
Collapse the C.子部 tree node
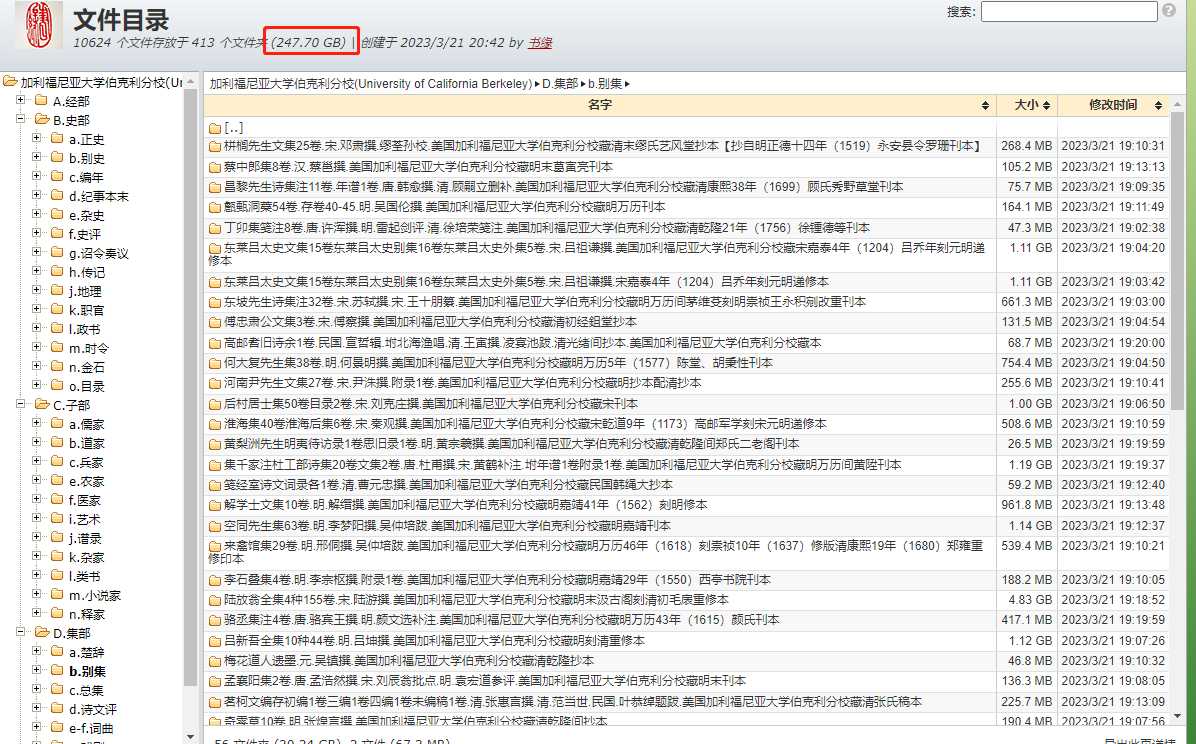coord(21,404)
